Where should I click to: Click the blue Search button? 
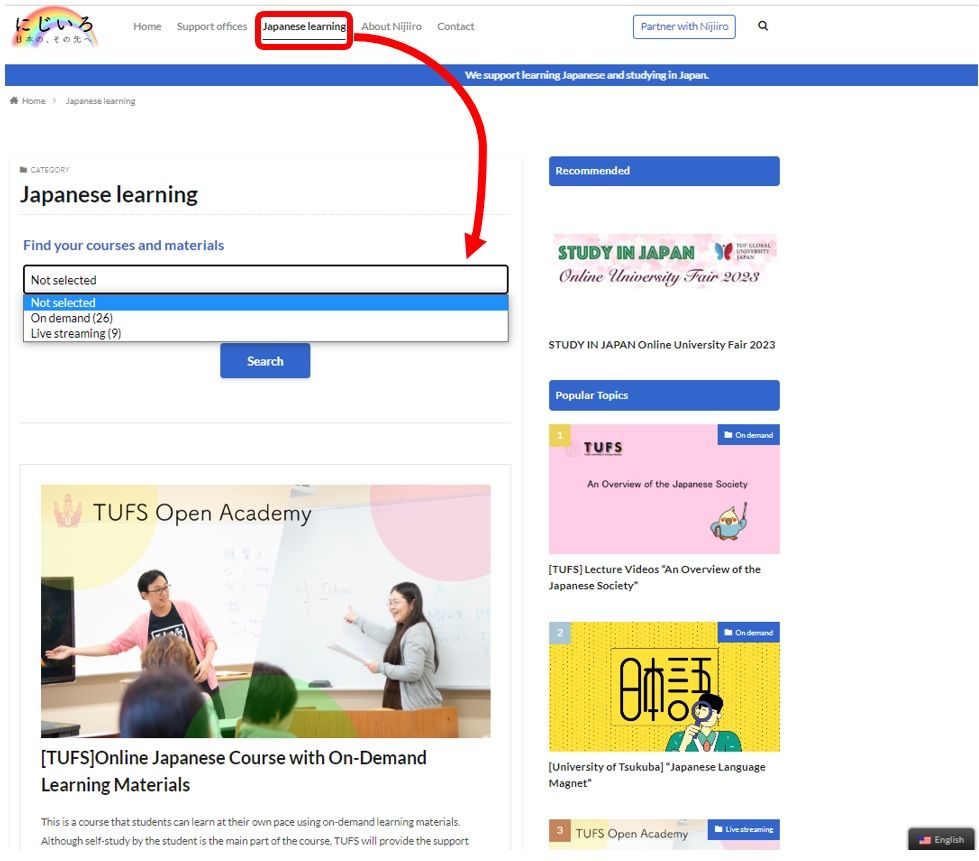(x=265, y=360)
